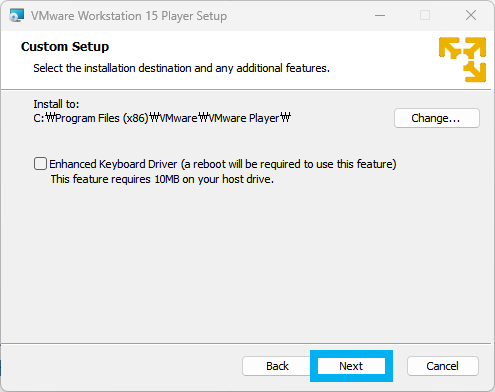Click the VMware installer icon in title bar

(x=17, y=15)
